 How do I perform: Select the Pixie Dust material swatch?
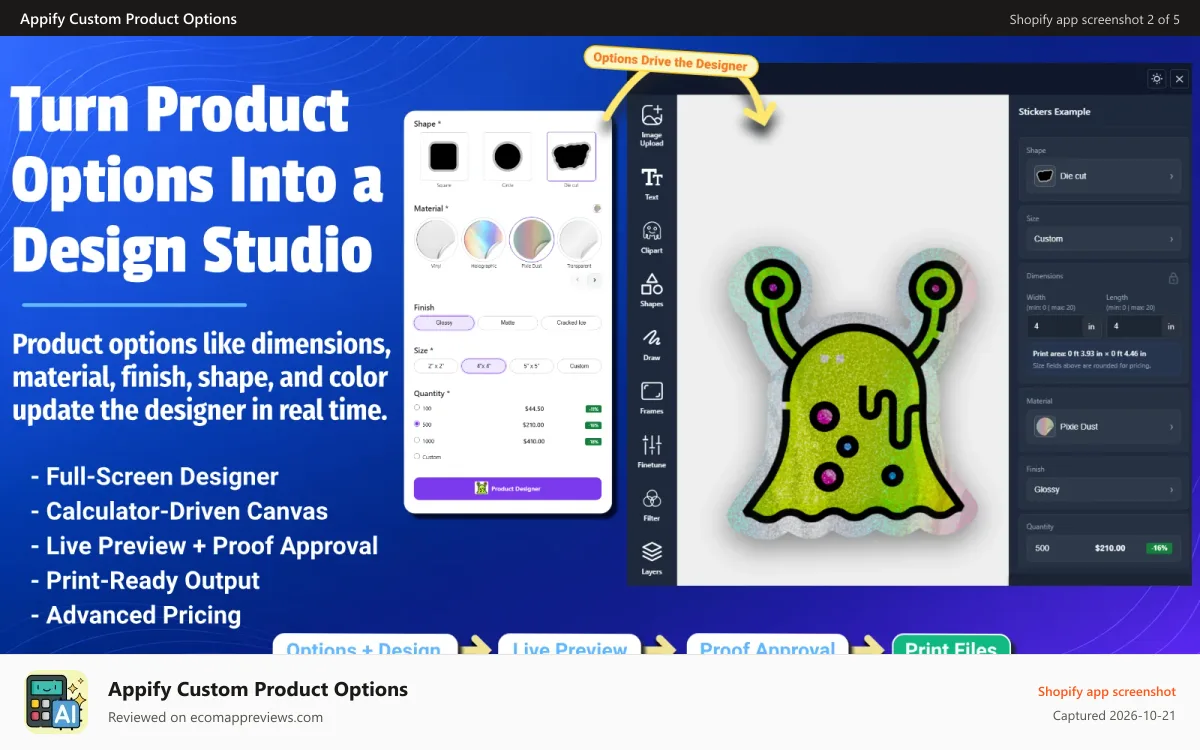[531, 240]
